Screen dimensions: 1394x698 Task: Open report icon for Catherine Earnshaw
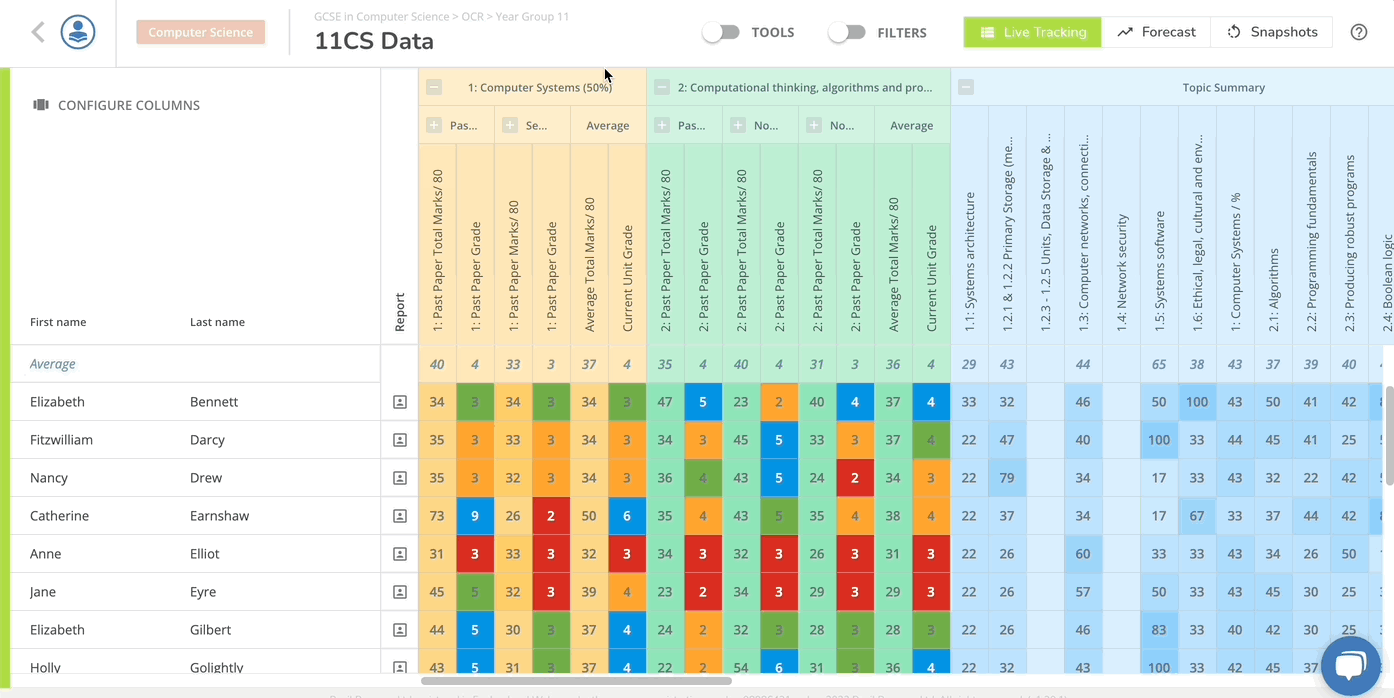click(x=400, y=516)
